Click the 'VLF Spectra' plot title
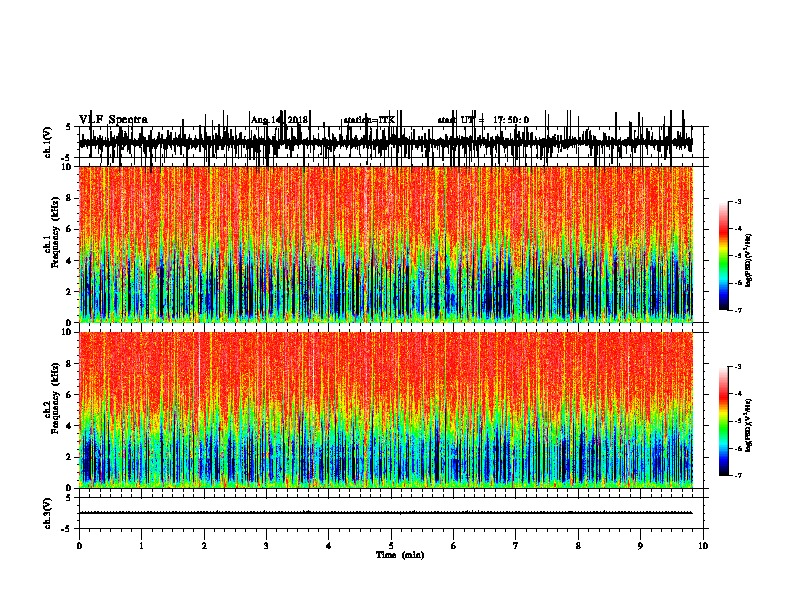Image resolution: width=792 pixels, height=612 pixels. coord(113,120)
